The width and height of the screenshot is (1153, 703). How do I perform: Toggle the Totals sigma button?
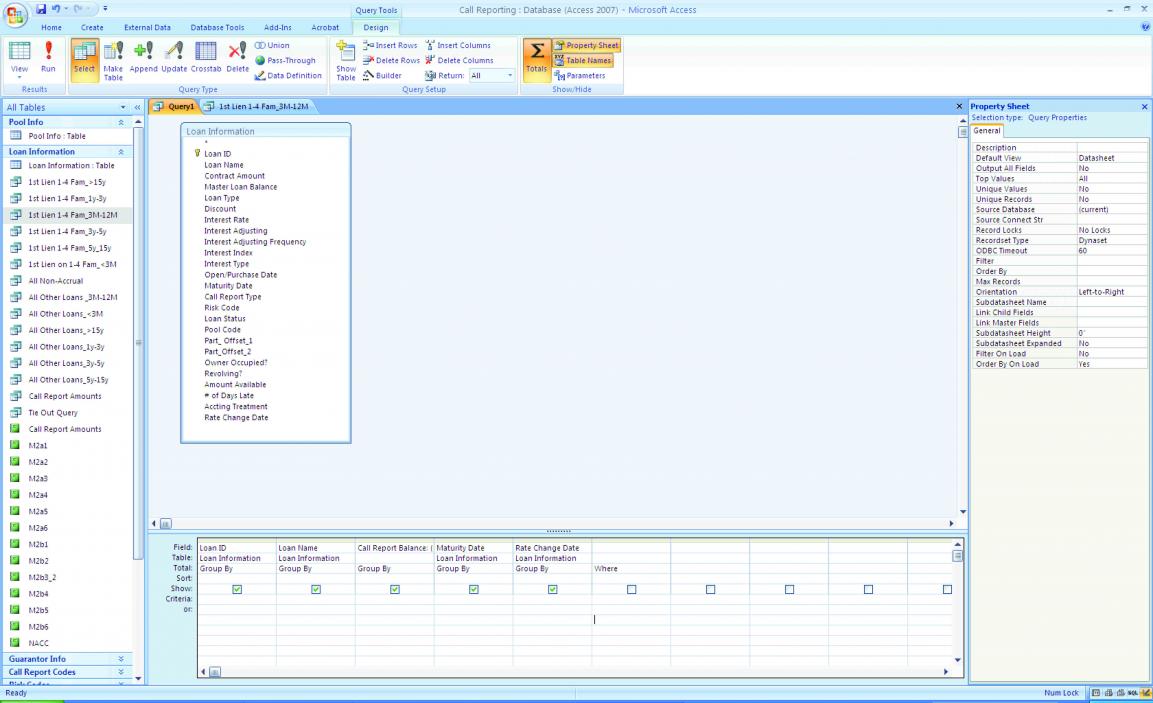pyautogui.click(x=536, y=60)
